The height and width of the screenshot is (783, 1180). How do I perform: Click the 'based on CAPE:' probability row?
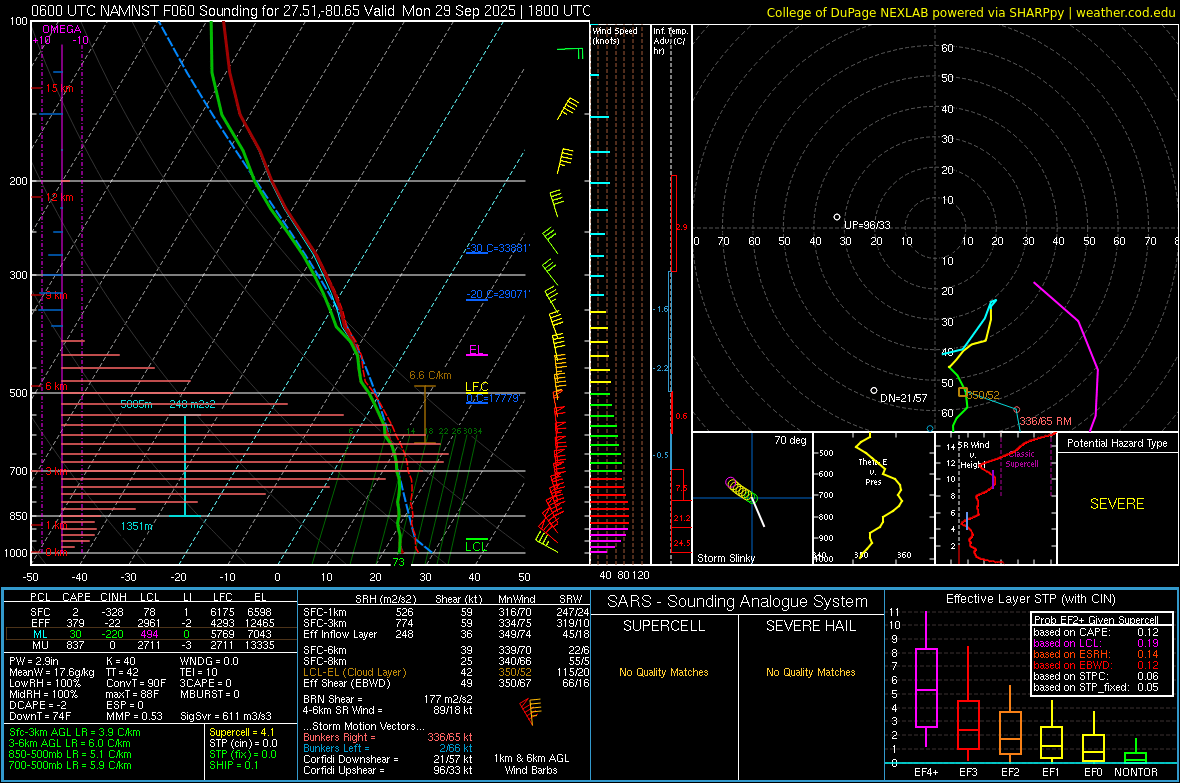1096,632
